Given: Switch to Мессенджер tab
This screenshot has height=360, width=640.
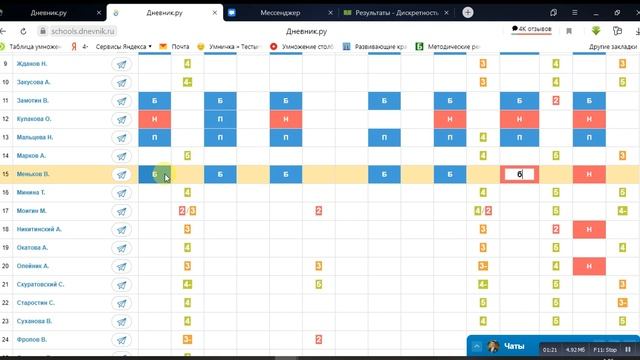Looking at the screenshot, I should [280, 13].
